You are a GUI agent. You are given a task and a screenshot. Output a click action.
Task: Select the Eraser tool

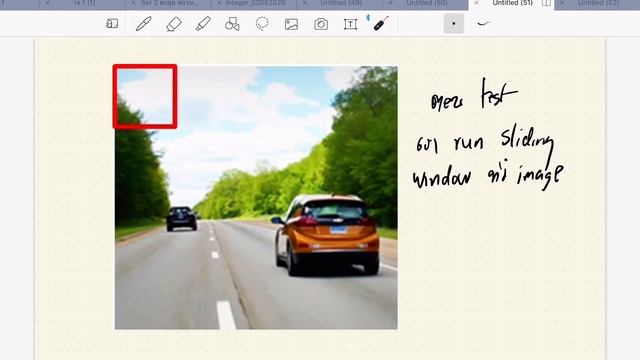coord(174,24)
